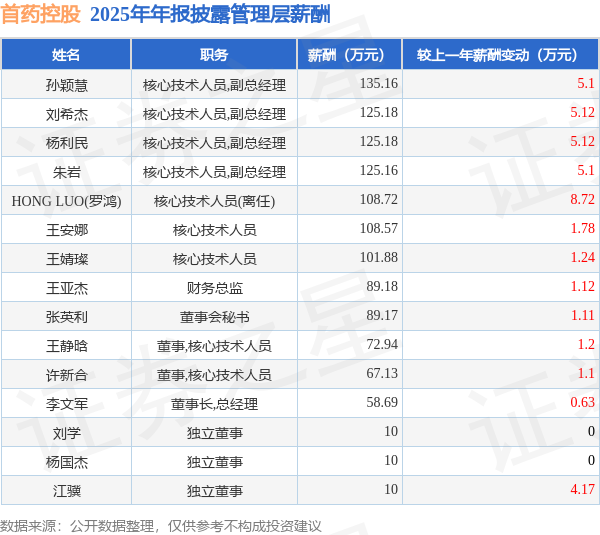This screenshot has width=600, height=535.
Task: Click the name cell 朱岩
Action: point(67,172)
